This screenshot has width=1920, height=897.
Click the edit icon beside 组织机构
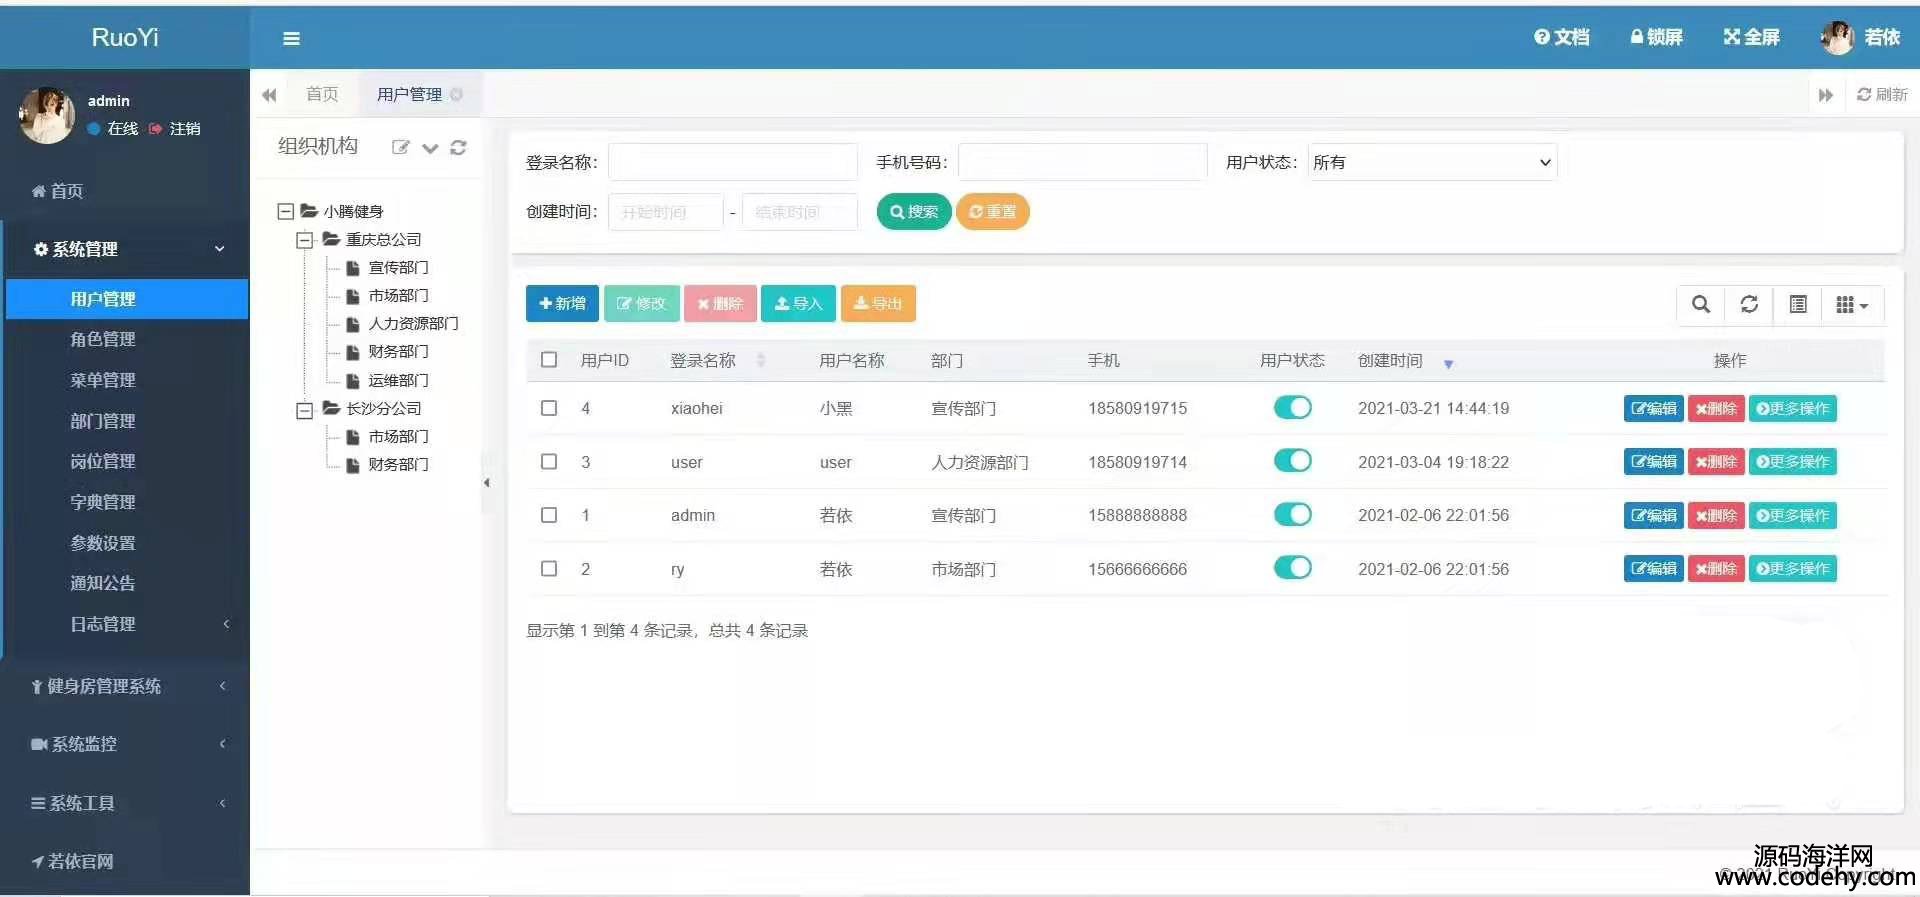pos(400,147)
